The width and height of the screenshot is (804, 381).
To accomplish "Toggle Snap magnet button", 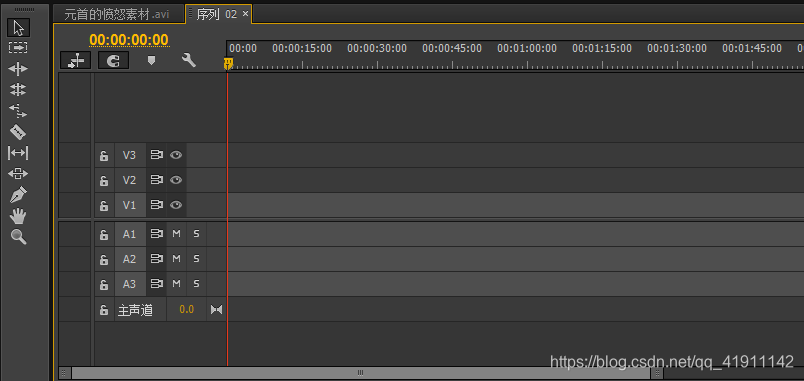I will click(113, 61).
